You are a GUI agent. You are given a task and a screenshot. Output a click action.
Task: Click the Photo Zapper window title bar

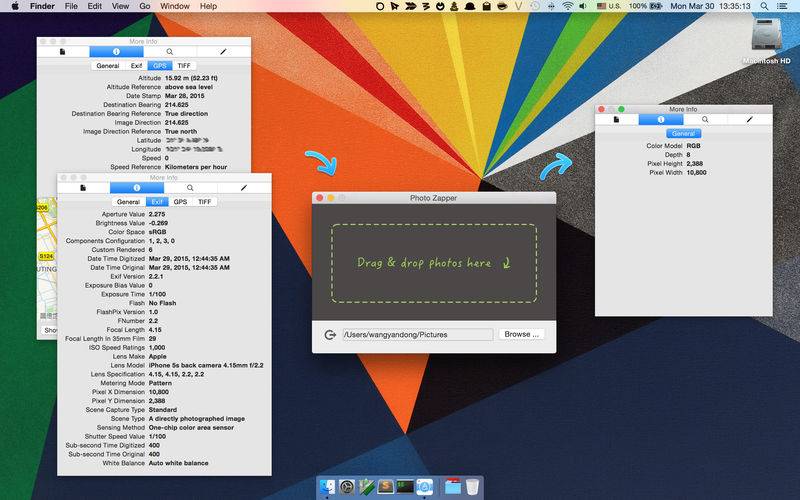tap(434, 198)
